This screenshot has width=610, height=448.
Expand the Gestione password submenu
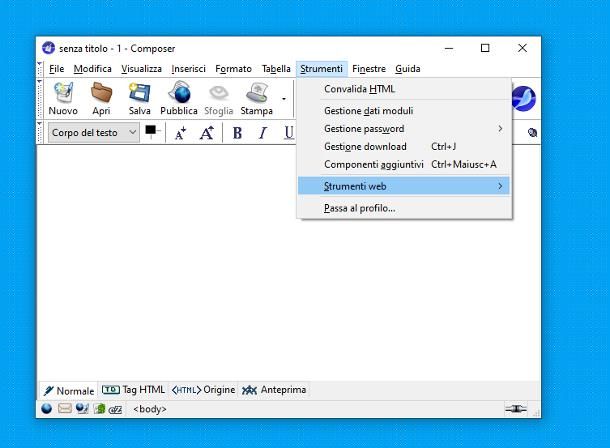pos(404,129)
